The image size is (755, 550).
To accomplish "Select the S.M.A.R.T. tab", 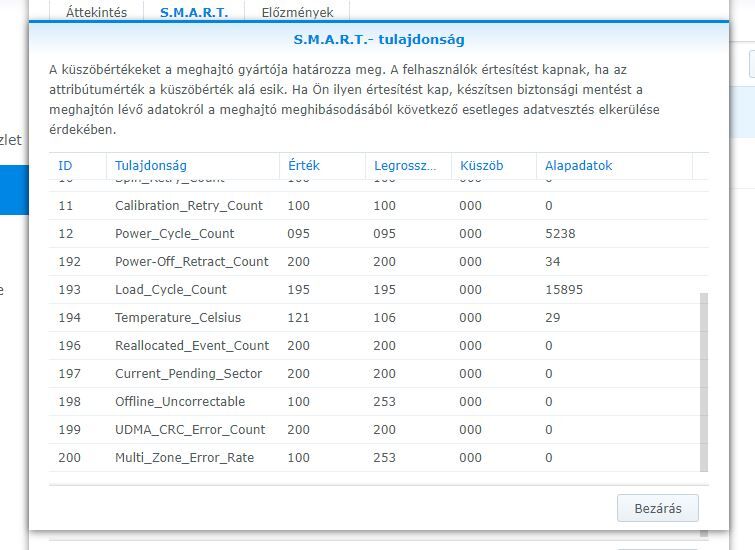I will click(194, 12).
